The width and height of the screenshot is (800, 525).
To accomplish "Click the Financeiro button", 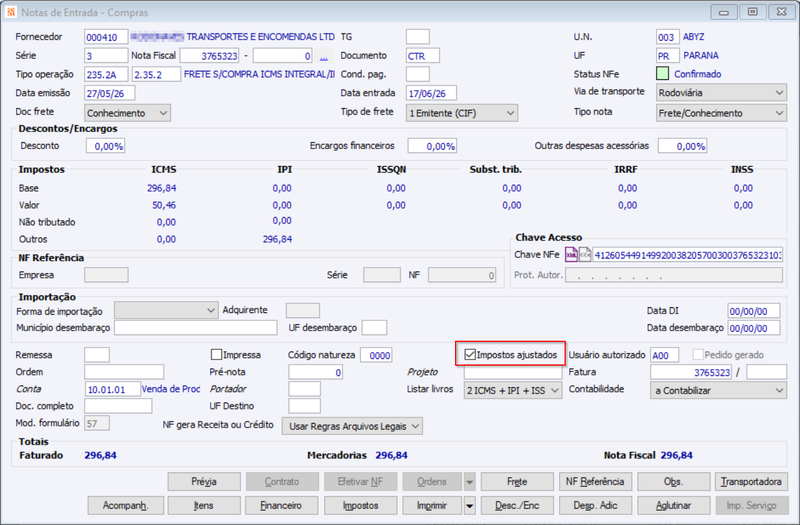I will click(x=282, y=506).
